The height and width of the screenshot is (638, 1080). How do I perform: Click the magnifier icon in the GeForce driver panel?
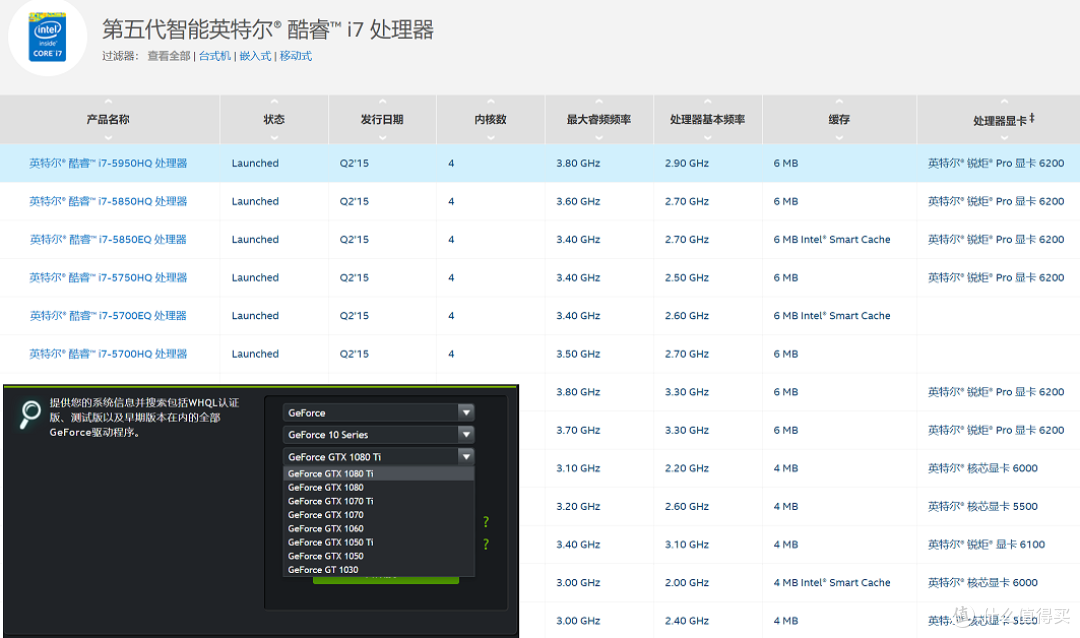click(29, 414)
